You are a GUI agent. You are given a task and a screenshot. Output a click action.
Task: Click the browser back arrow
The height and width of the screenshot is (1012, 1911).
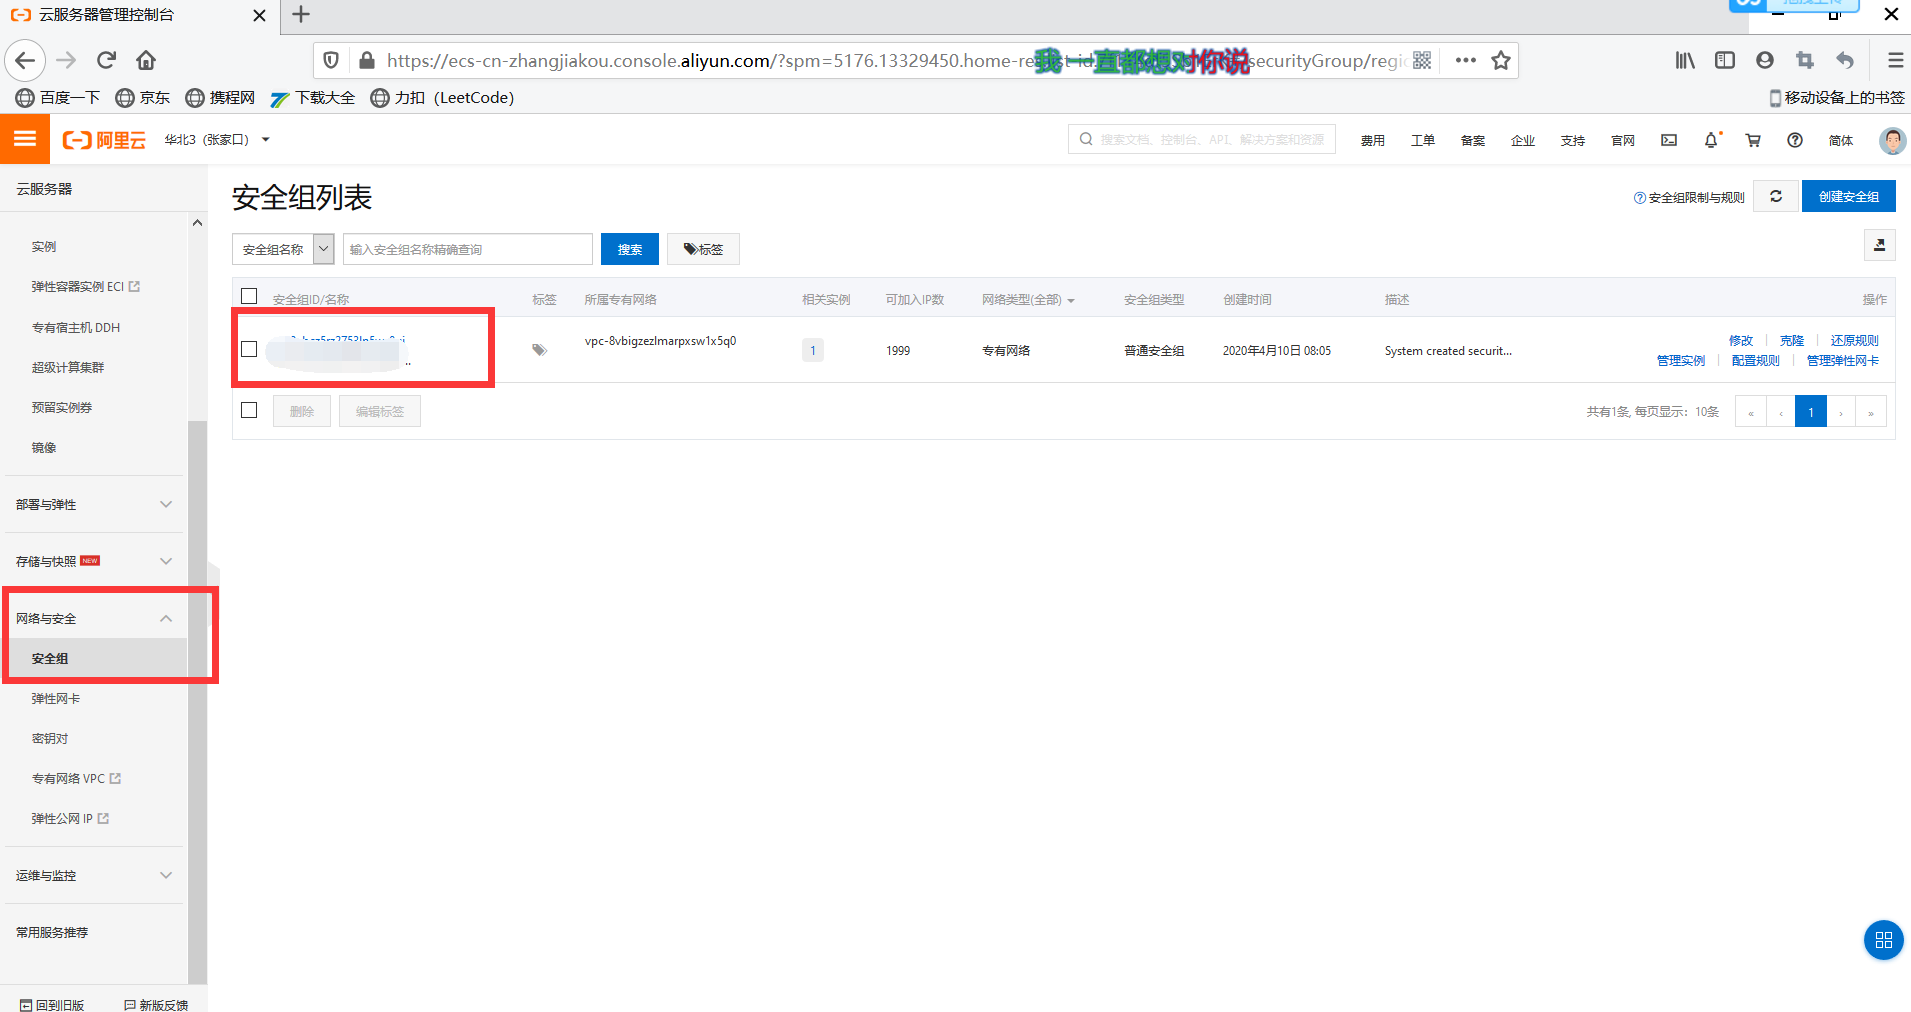click(x=25, y=60)
